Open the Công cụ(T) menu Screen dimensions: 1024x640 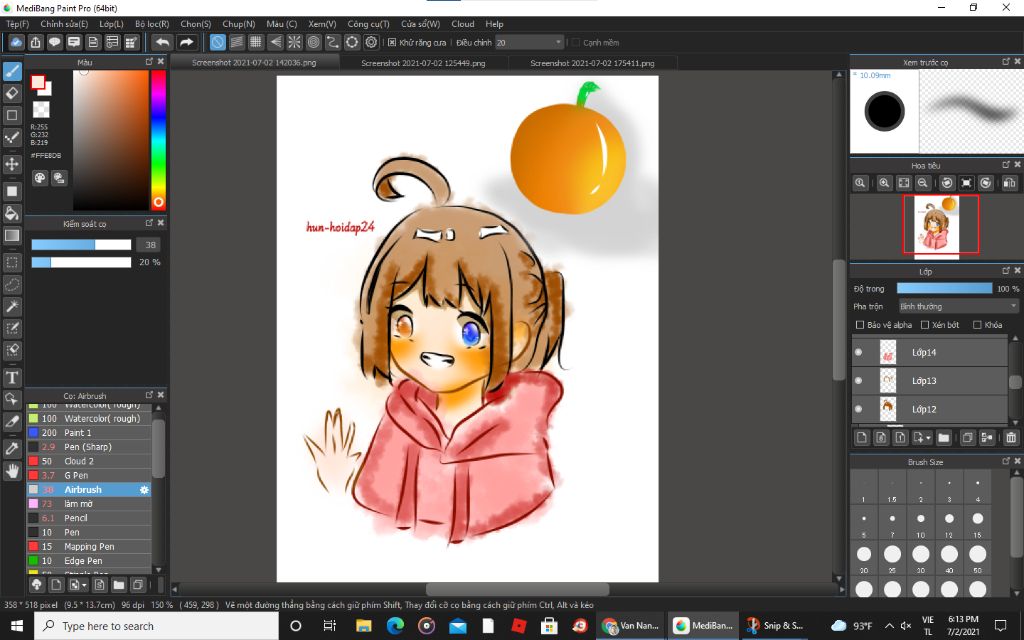pos(368,24)
